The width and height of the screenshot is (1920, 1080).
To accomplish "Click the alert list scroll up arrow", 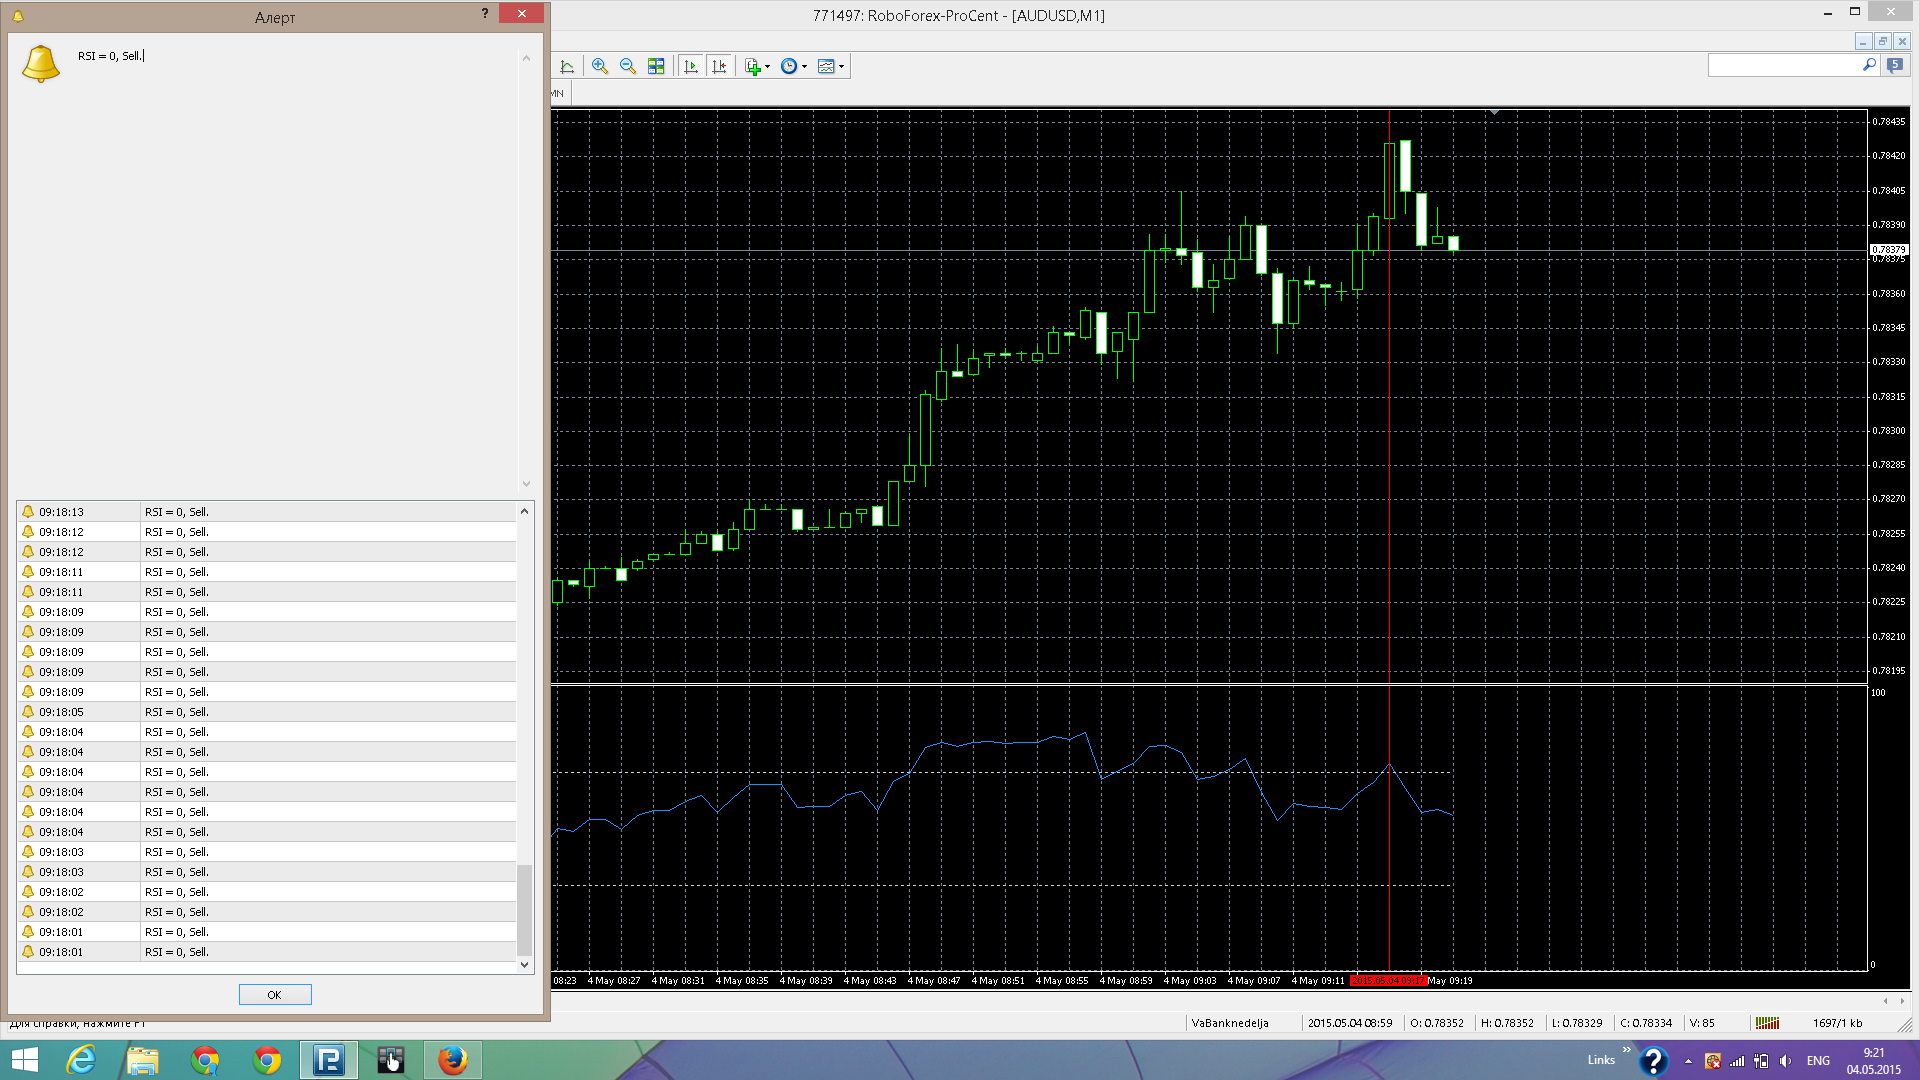I will click(x=524, y=511).
